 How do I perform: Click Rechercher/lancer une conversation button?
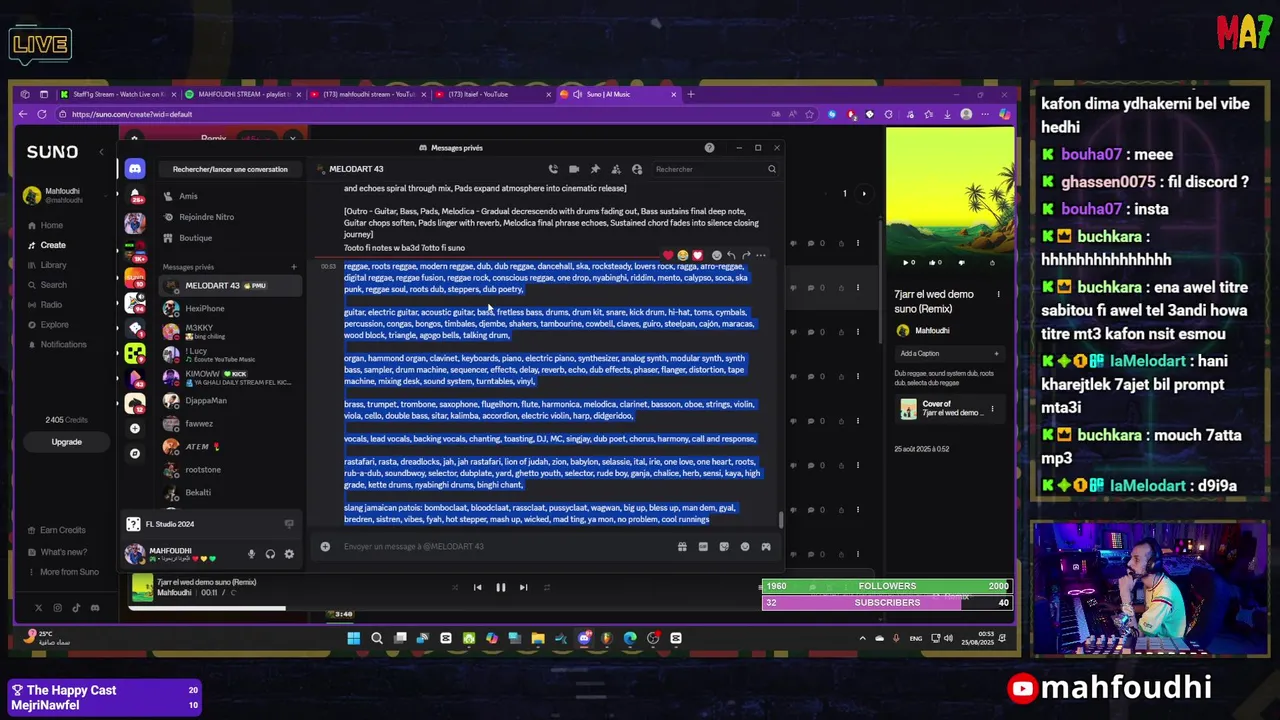[x=230, y=169]
